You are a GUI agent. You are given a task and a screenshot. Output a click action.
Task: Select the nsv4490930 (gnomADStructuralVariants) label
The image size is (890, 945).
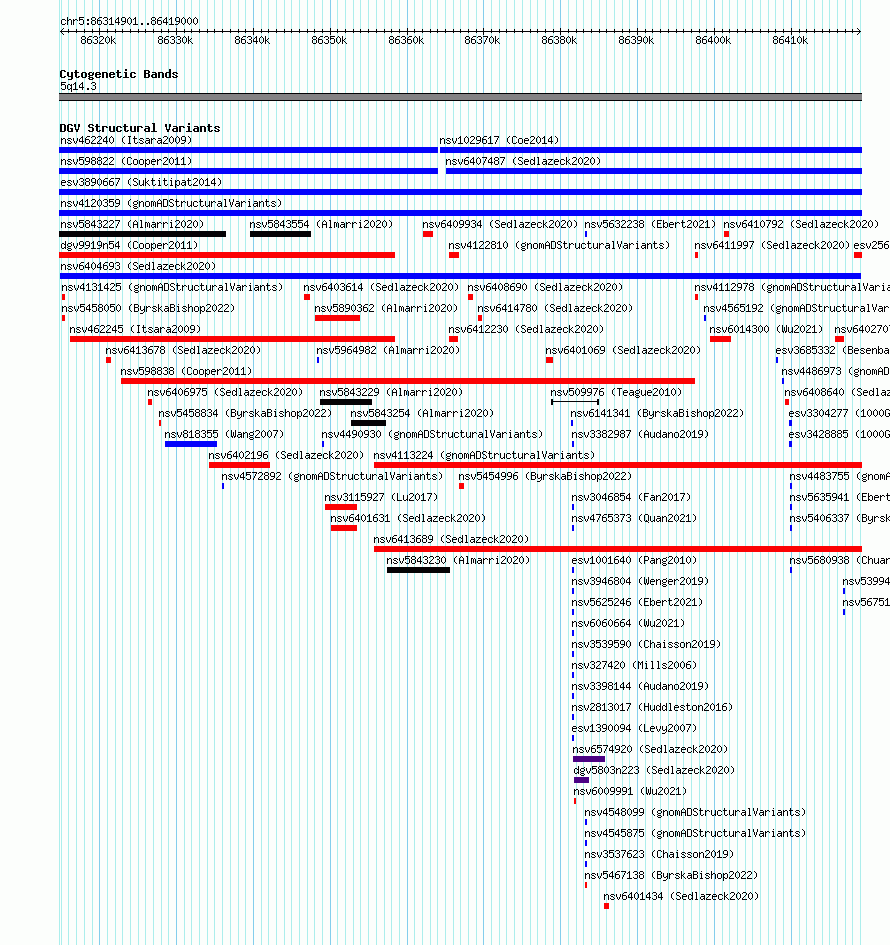(x=432, y=435)
